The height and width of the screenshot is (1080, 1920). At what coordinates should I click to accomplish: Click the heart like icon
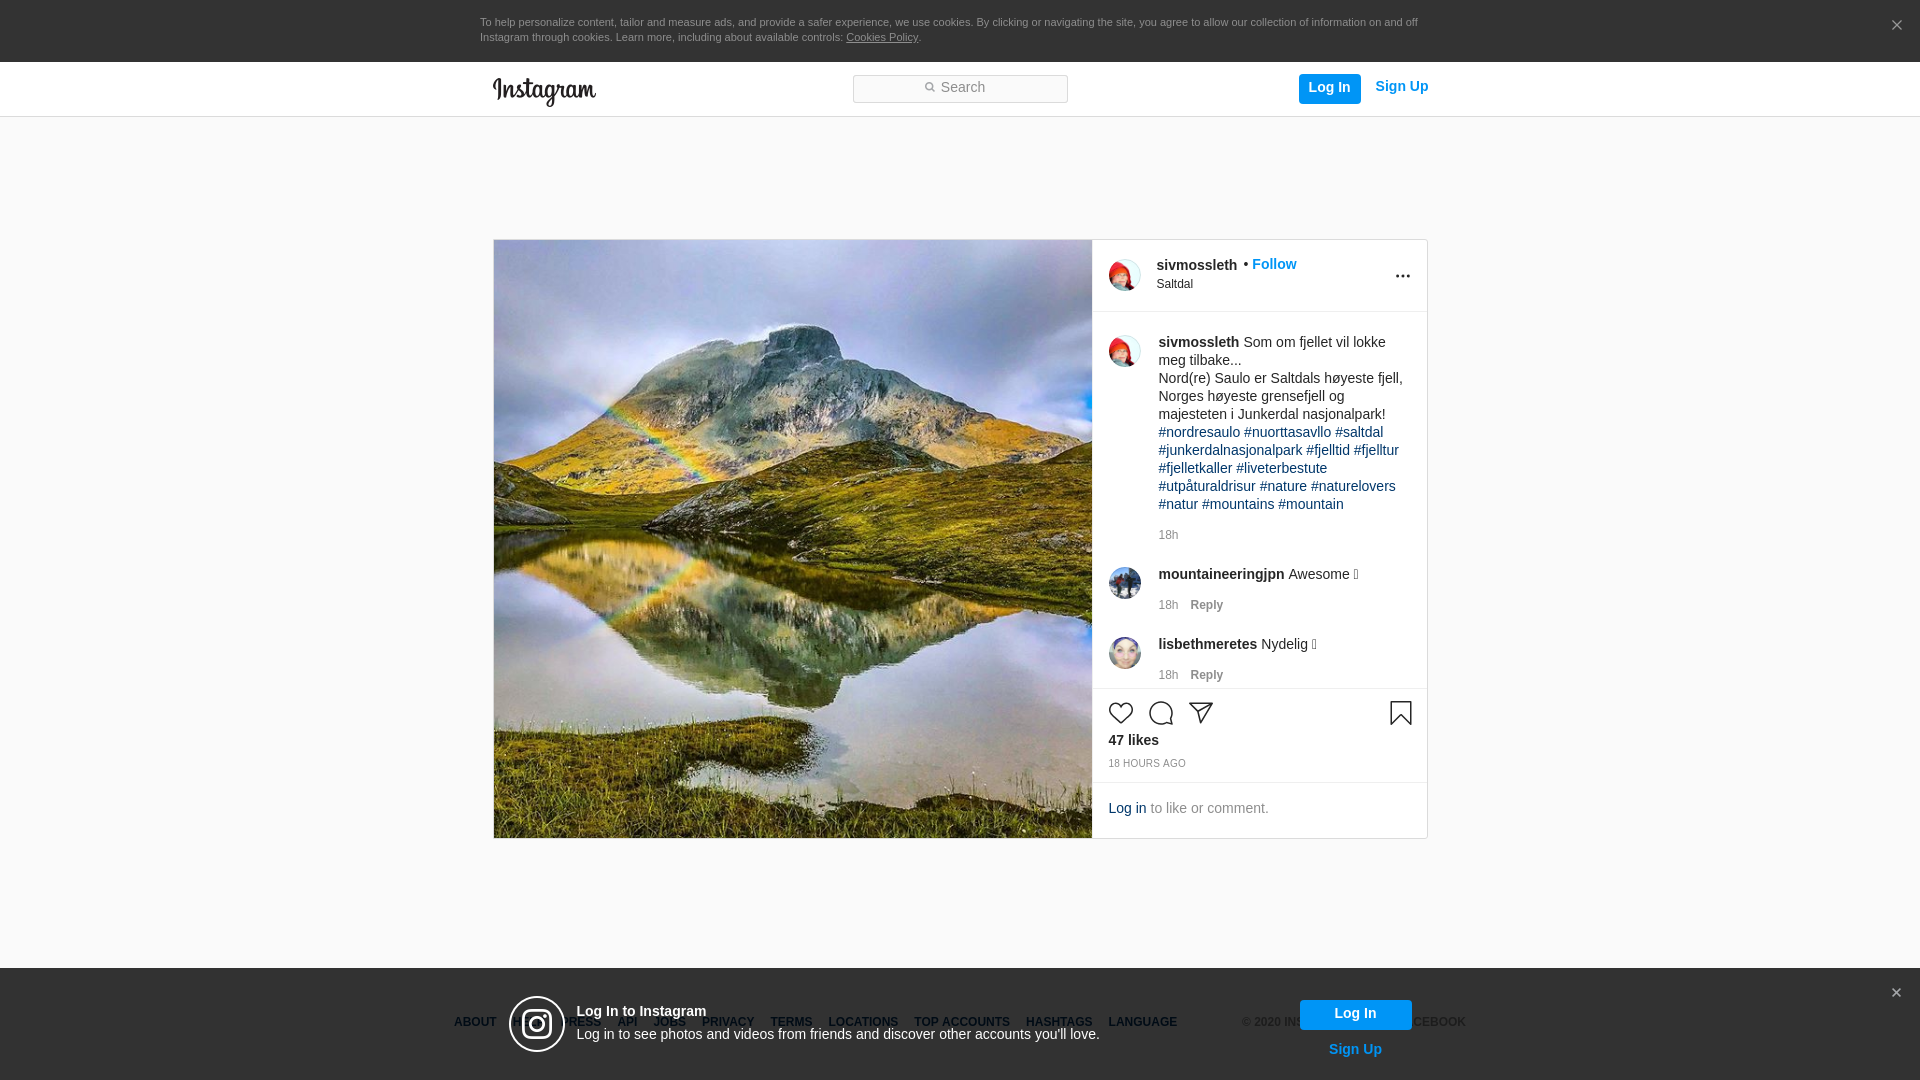[x=1120, y=713]
